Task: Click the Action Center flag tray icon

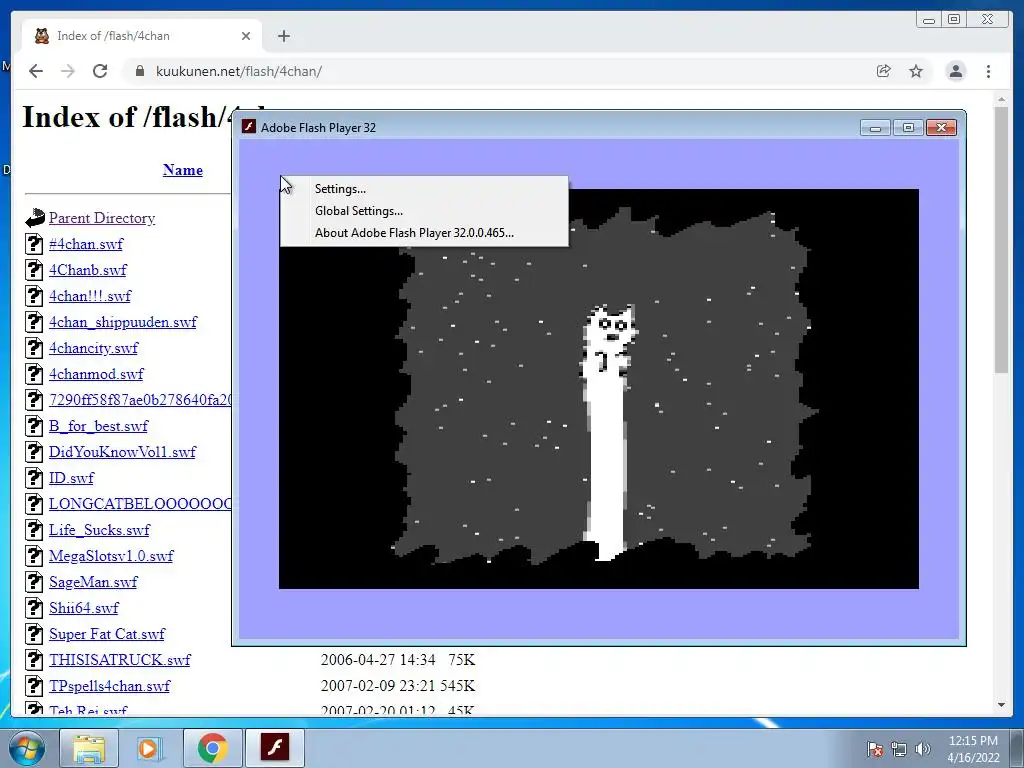Action: pos(874,749)
